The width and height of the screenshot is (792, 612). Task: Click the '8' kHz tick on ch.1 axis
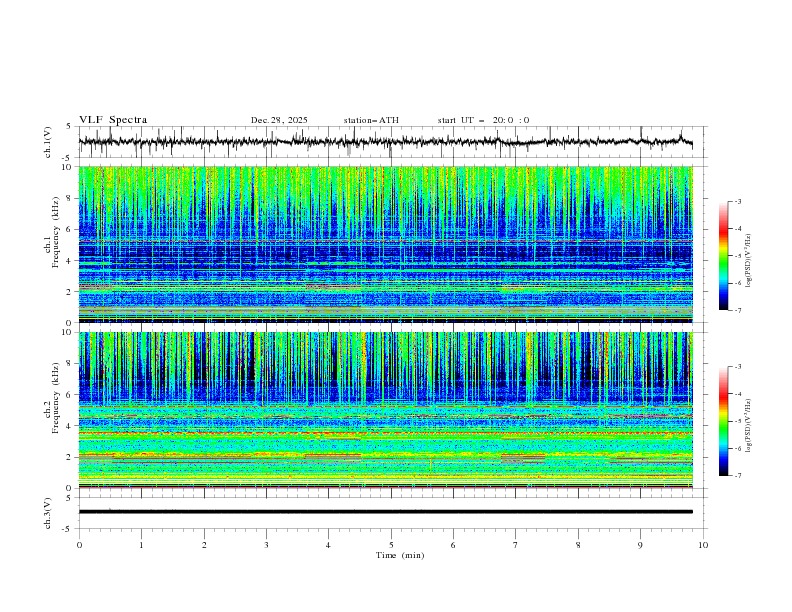click(x=71, y=198)
